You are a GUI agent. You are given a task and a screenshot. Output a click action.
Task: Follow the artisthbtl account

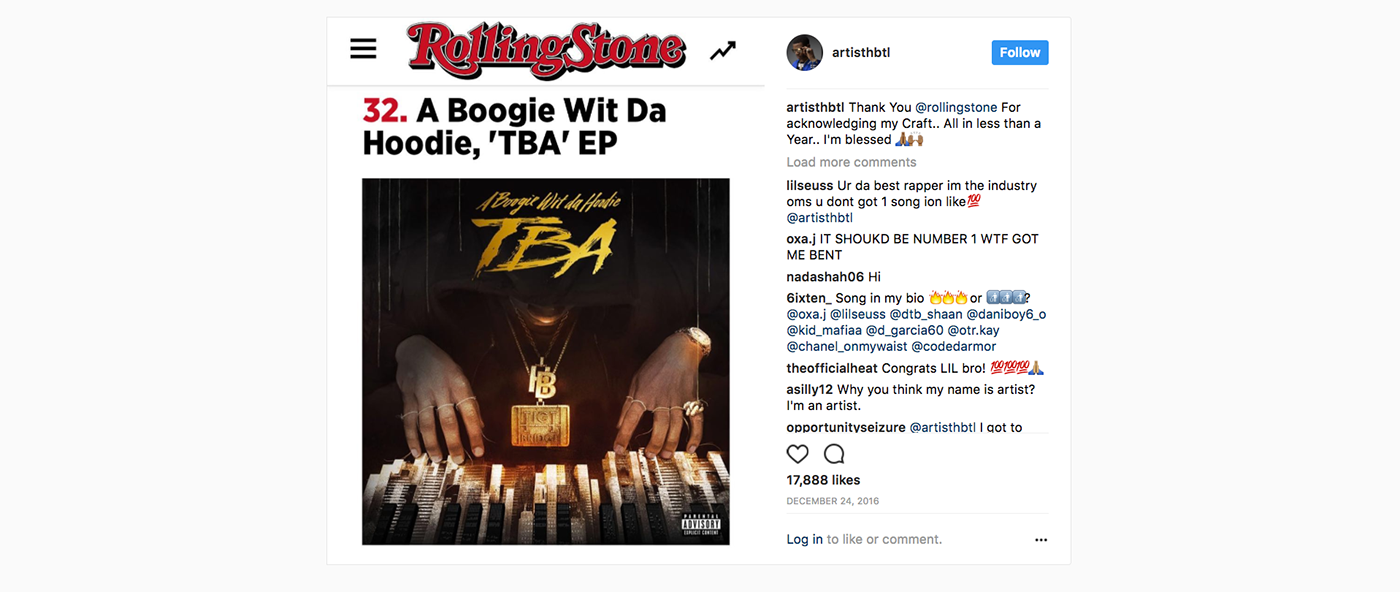tap(1020, 53)
